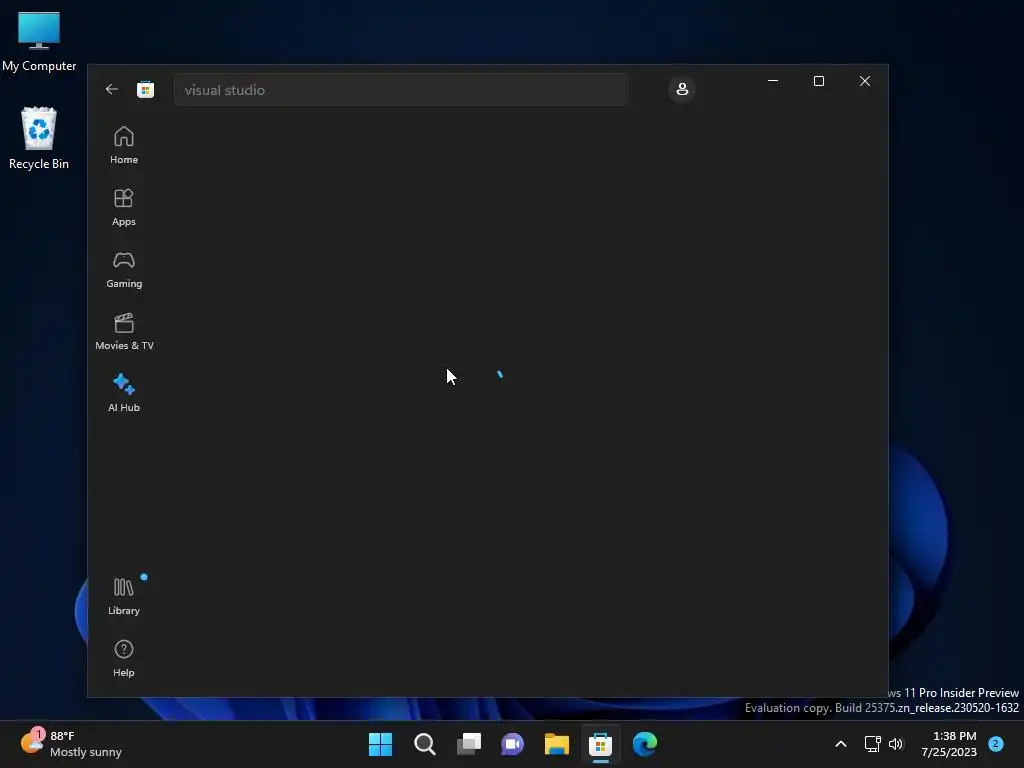Minimize the Microsoft Store window
Screen dimensions: 1024x768
pos(773,81)
